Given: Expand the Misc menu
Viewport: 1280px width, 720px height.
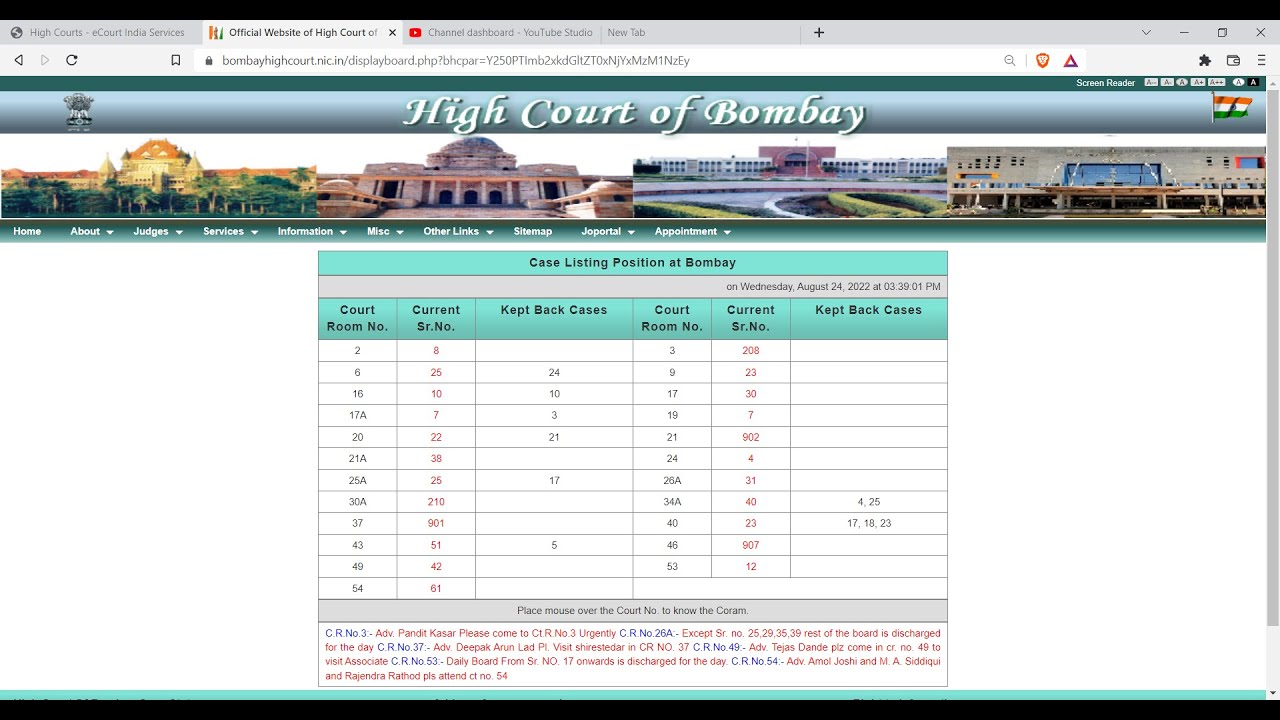Looking at the screenshot, I should [x=385, y=231].
